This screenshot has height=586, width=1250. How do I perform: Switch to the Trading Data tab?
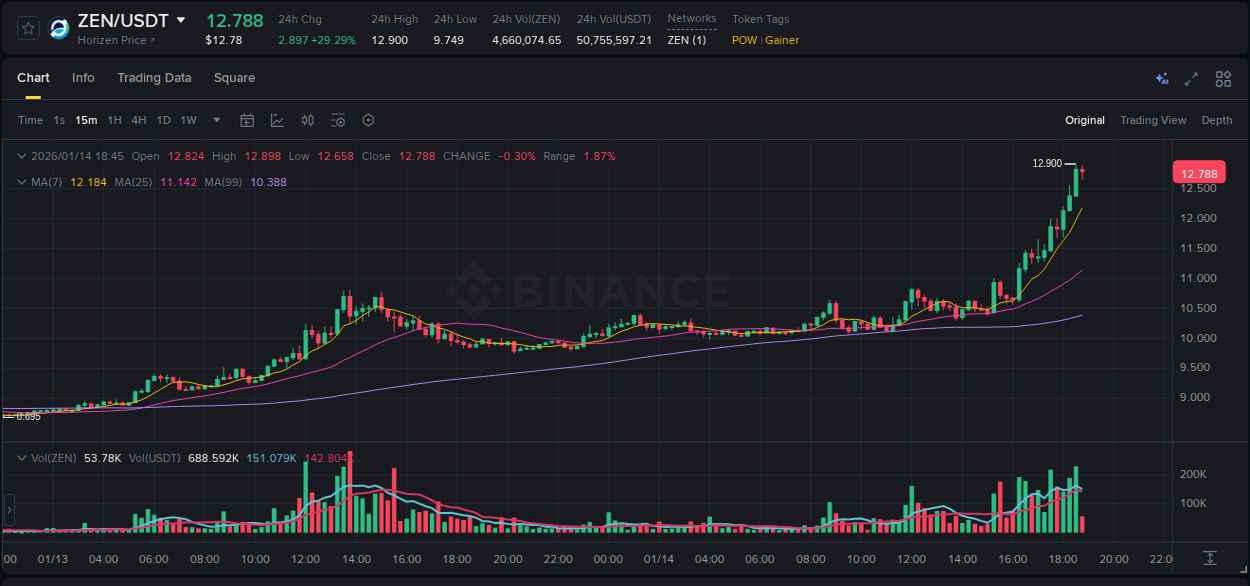tap(154, 78)
